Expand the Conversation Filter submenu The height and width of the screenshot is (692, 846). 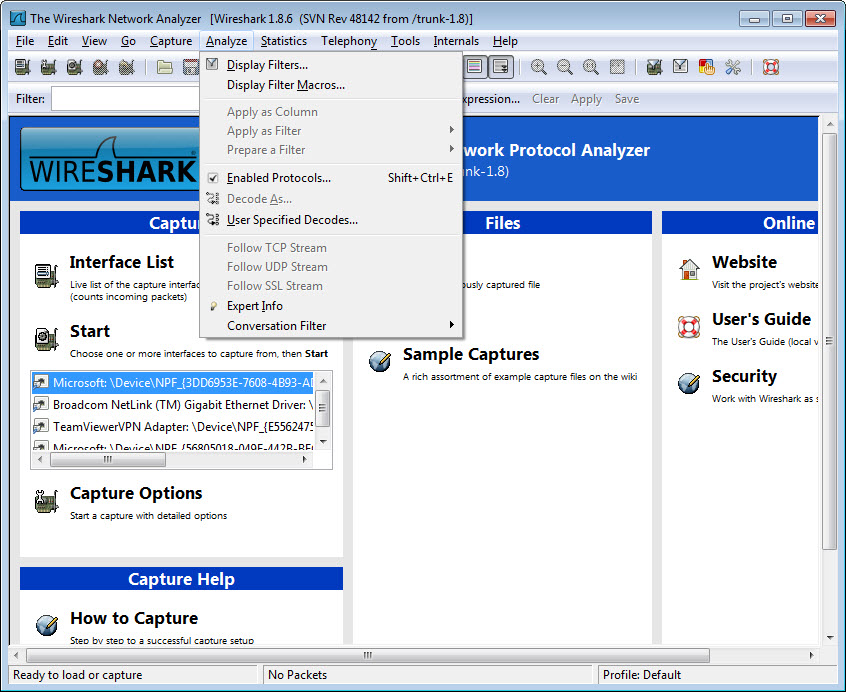click(x=331, y=326)
